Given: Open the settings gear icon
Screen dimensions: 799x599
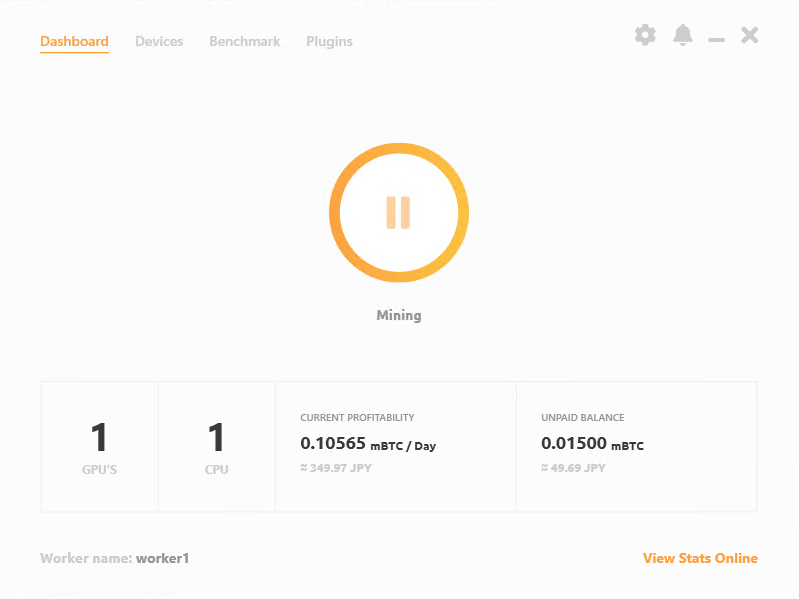Looking at the screenshot, I should 645,36.
